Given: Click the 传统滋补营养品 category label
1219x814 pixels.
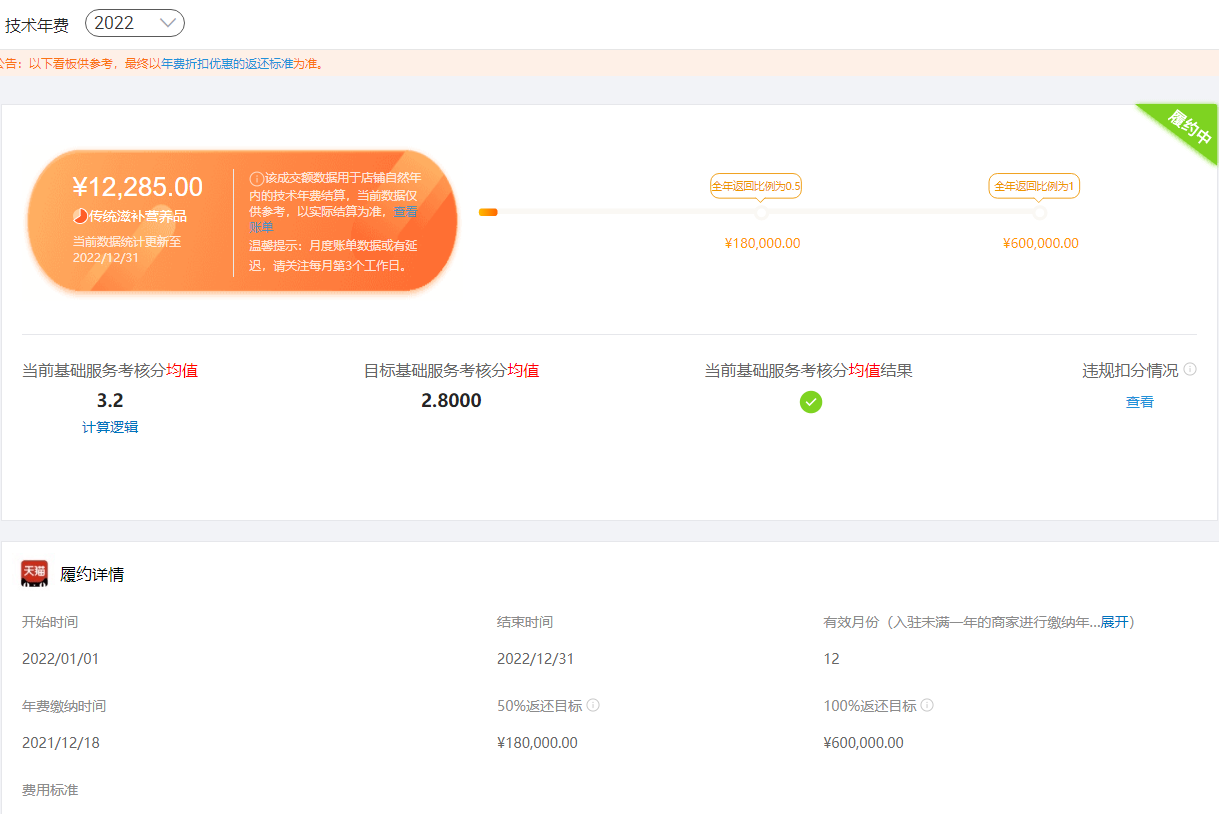Looking at the screenshot, I should click(x=138, y=216).
